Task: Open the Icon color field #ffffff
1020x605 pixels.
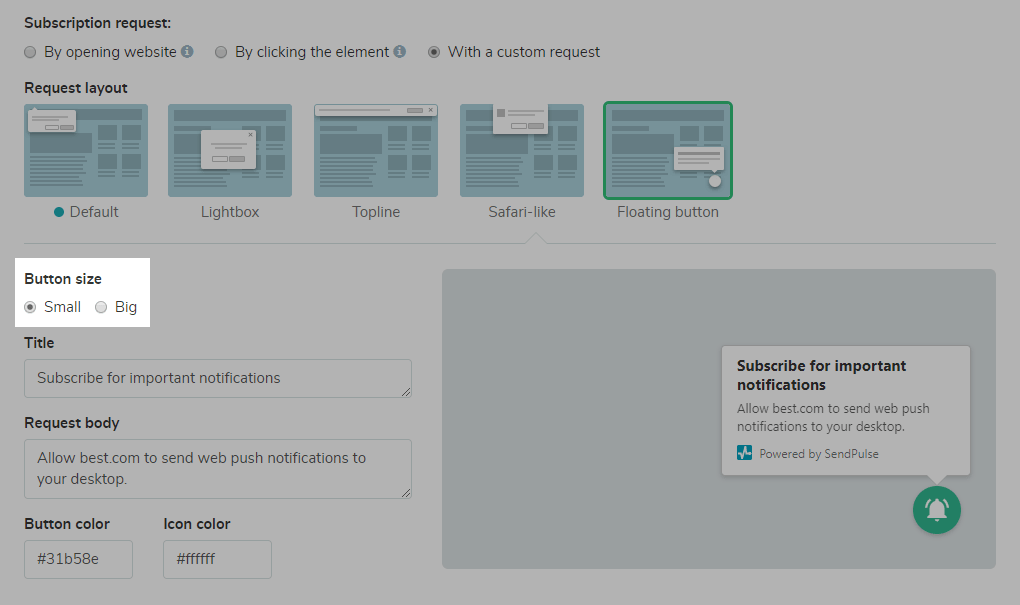Action: (217, 559)
